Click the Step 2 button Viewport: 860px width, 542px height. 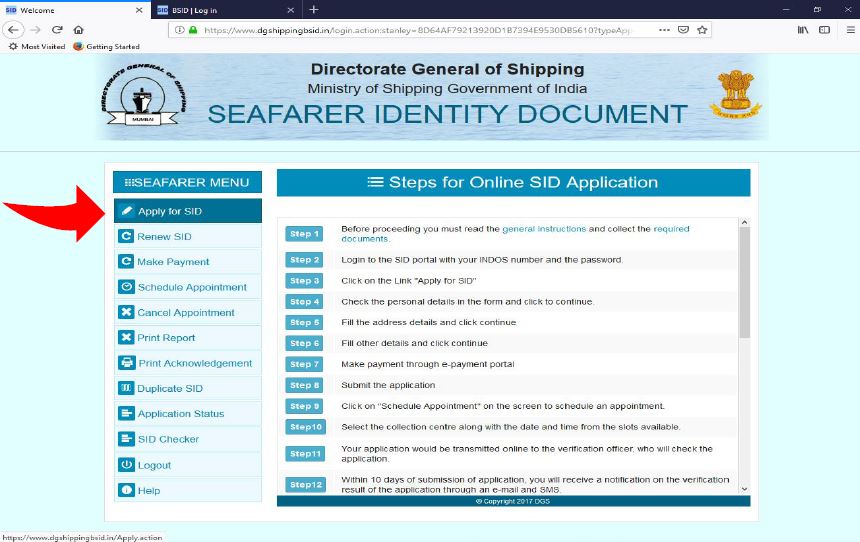304,259
